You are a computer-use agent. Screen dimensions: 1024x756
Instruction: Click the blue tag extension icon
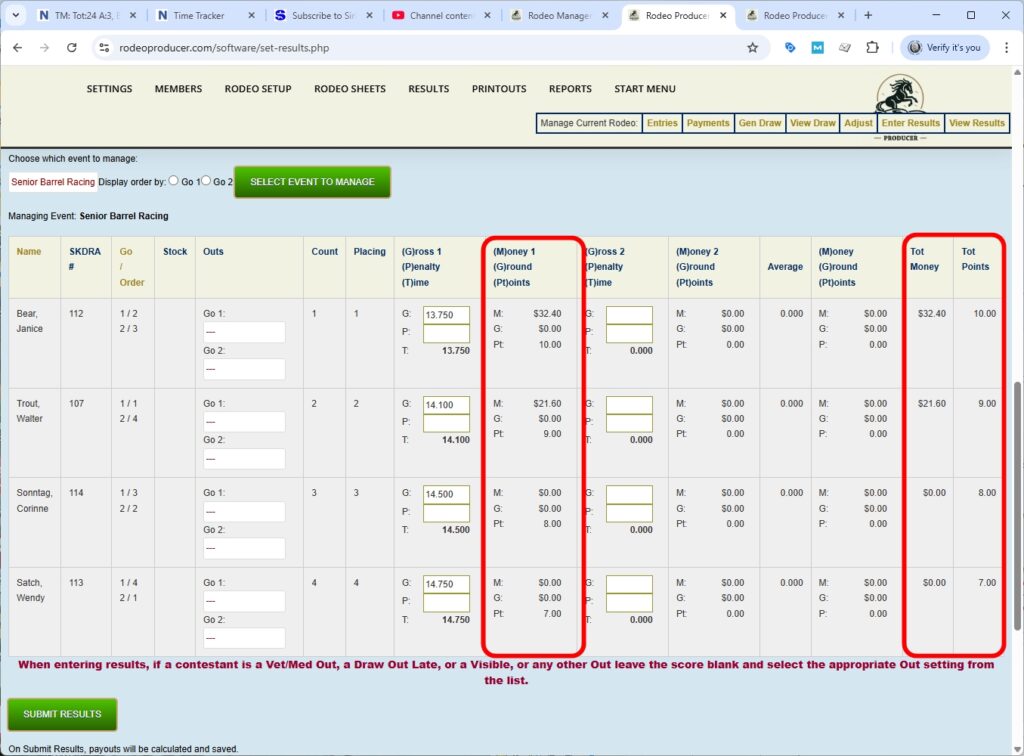(x=790, y=47)
